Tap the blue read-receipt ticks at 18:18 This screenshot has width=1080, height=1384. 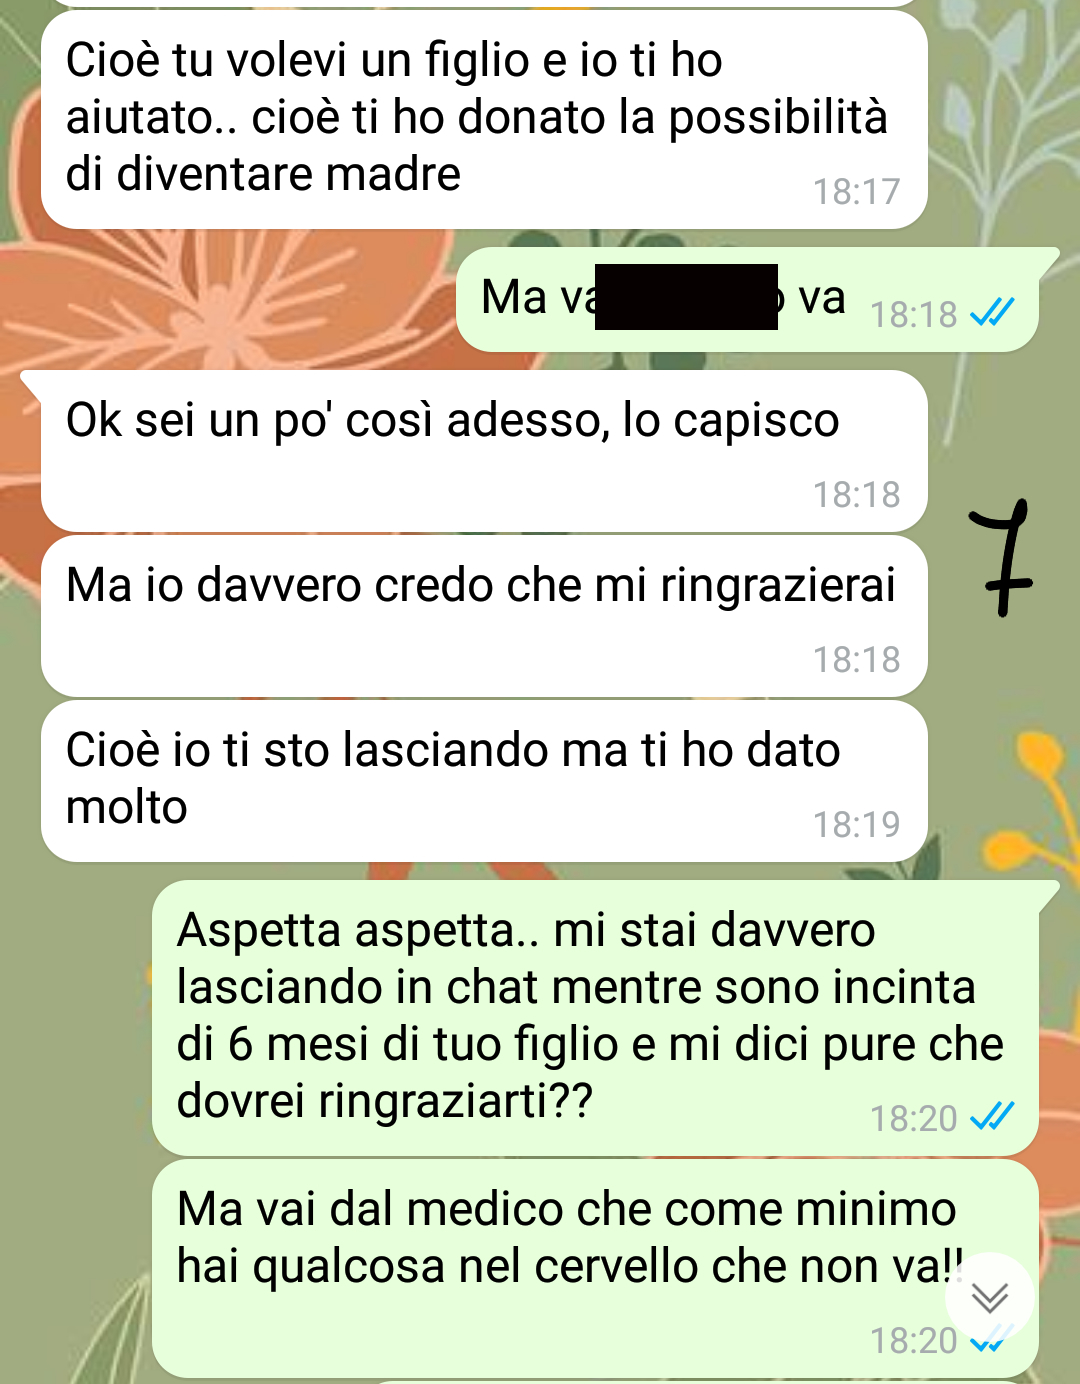point(992,313)
